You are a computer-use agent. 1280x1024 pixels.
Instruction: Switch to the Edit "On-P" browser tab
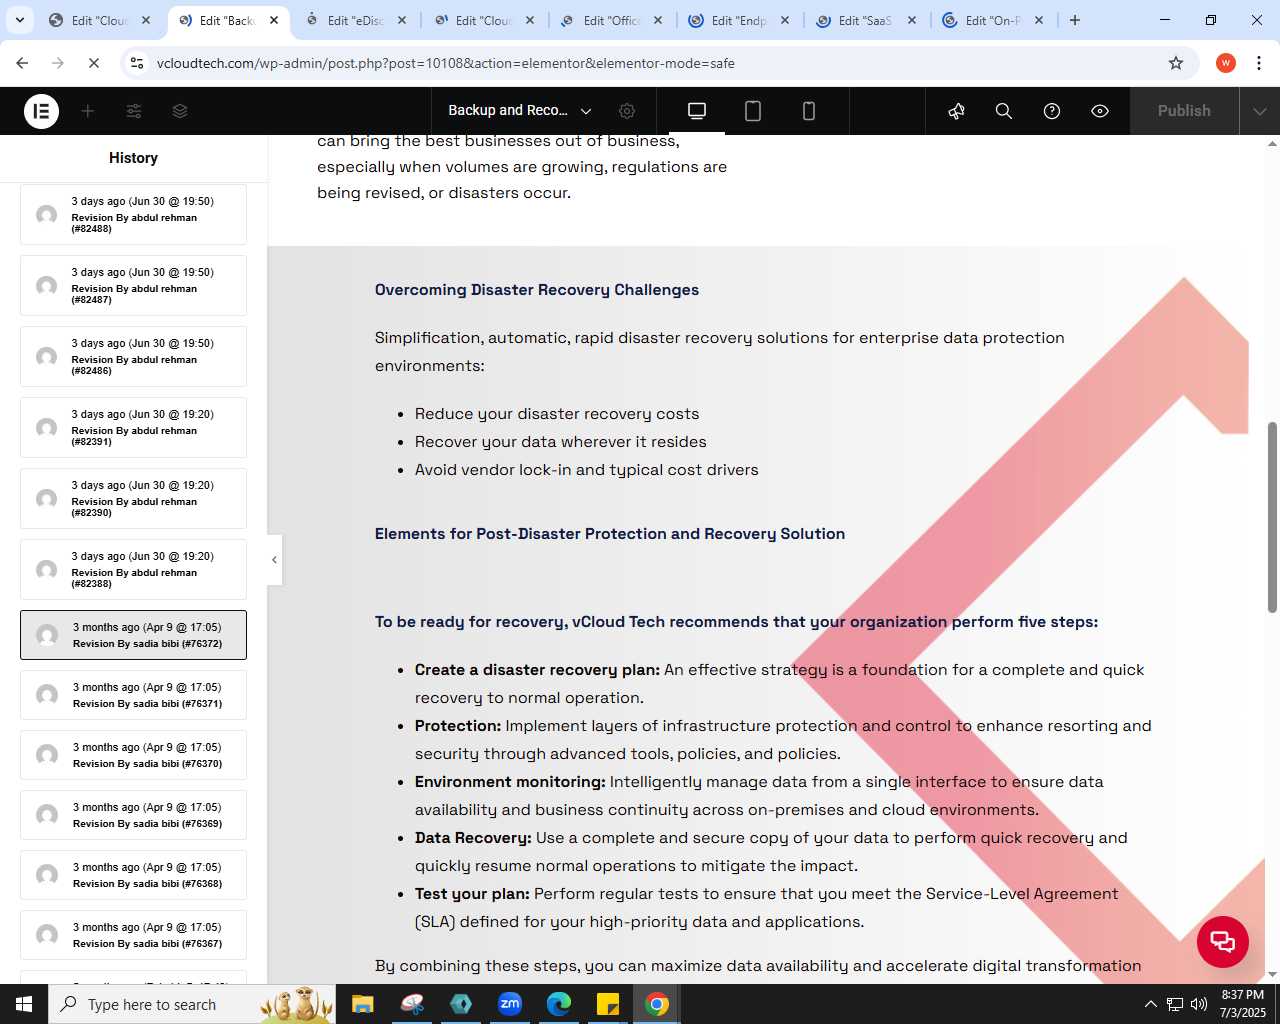coord(993,20)
